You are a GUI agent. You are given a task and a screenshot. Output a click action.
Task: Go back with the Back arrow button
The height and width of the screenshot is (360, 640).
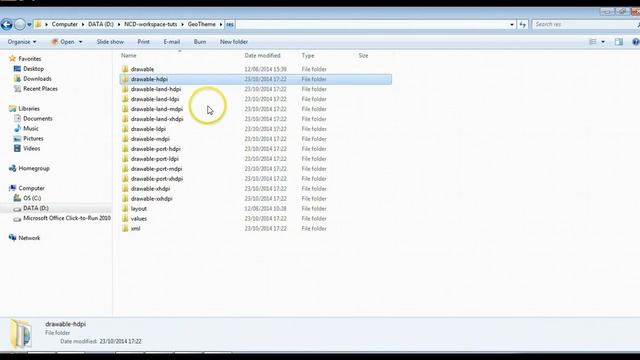pyautogui.click(x=7, y=24)
